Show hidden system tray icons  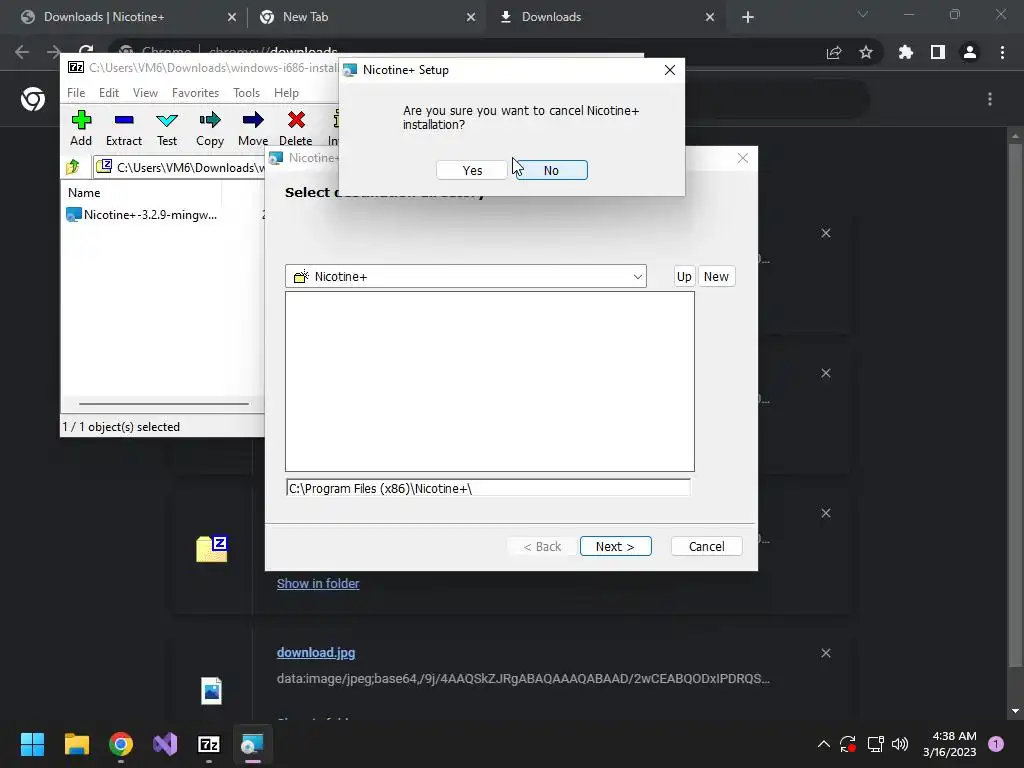click(824, 744)
